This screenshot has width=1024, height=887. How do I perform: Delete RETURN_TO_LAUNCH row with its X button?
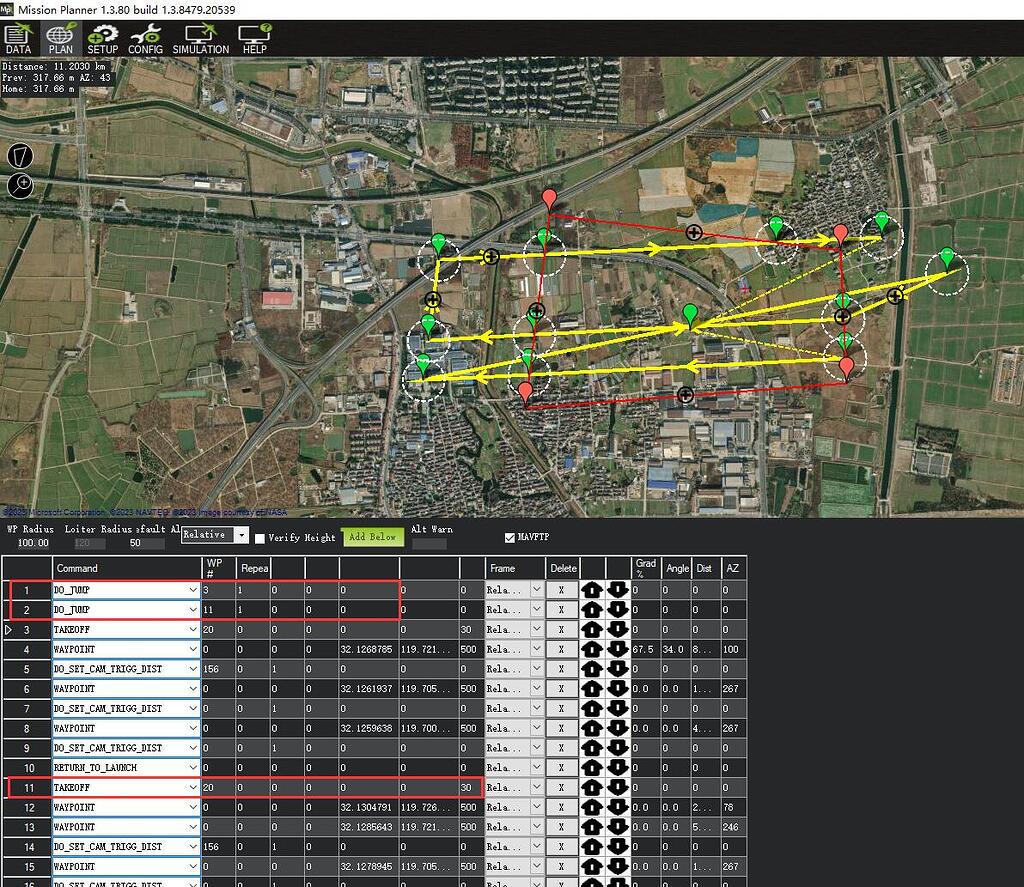(563, 767)
